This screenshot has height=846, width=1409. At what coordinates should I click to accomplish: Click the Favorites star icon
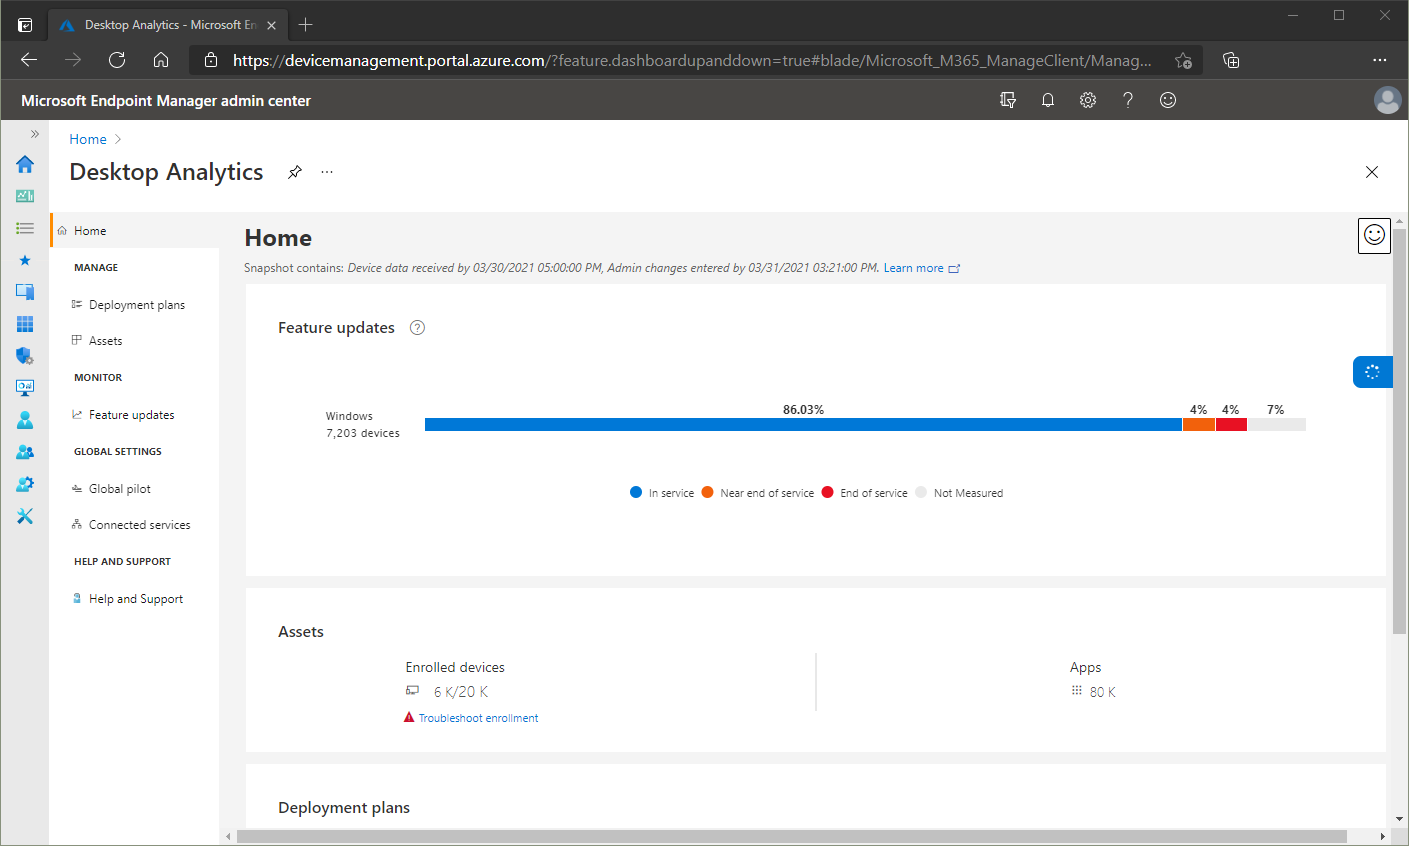(25, 260)
